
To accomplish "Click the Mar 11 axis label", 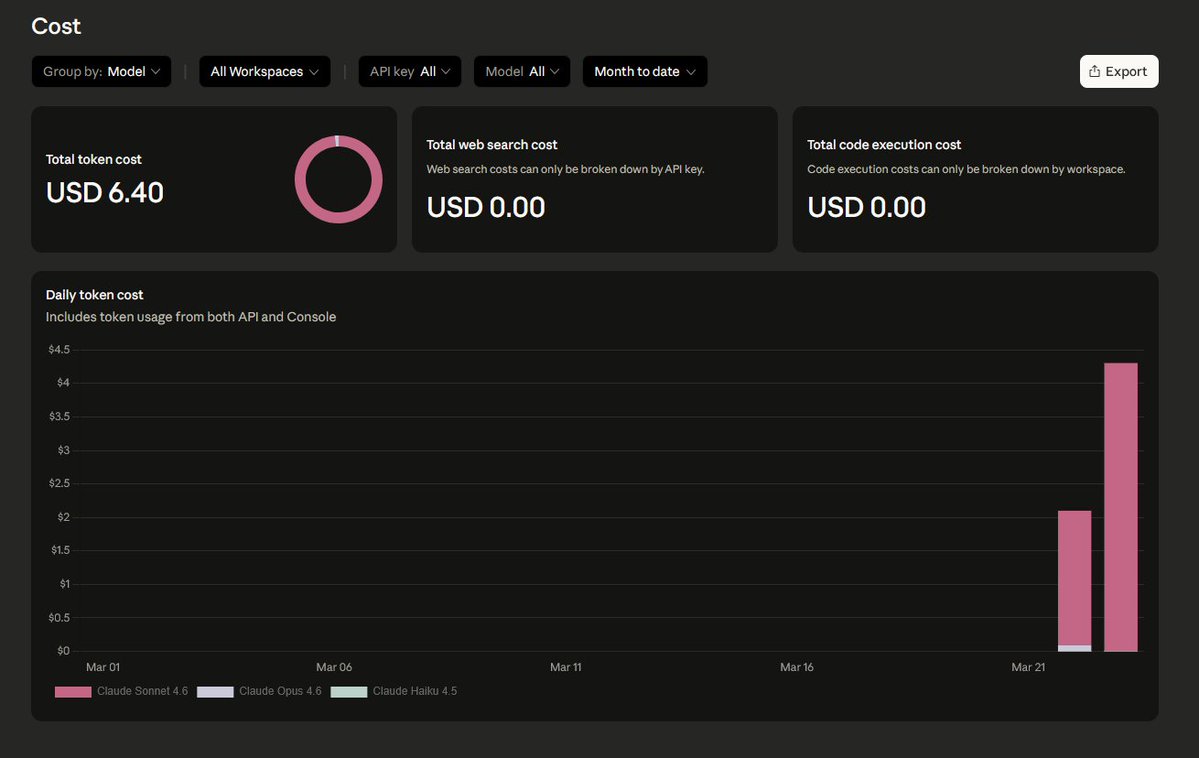I will (x=565, y=667).
